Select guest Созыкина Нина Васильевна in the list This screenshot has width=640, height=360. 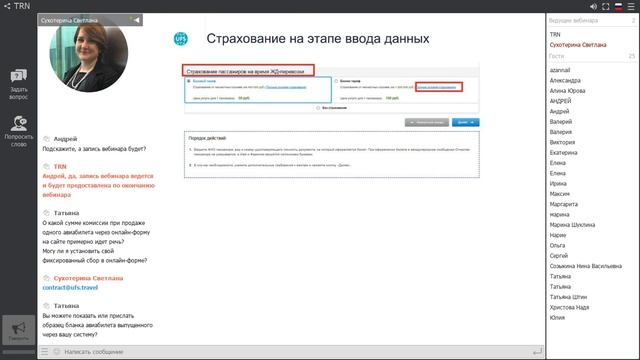click(x=586, y=266)
